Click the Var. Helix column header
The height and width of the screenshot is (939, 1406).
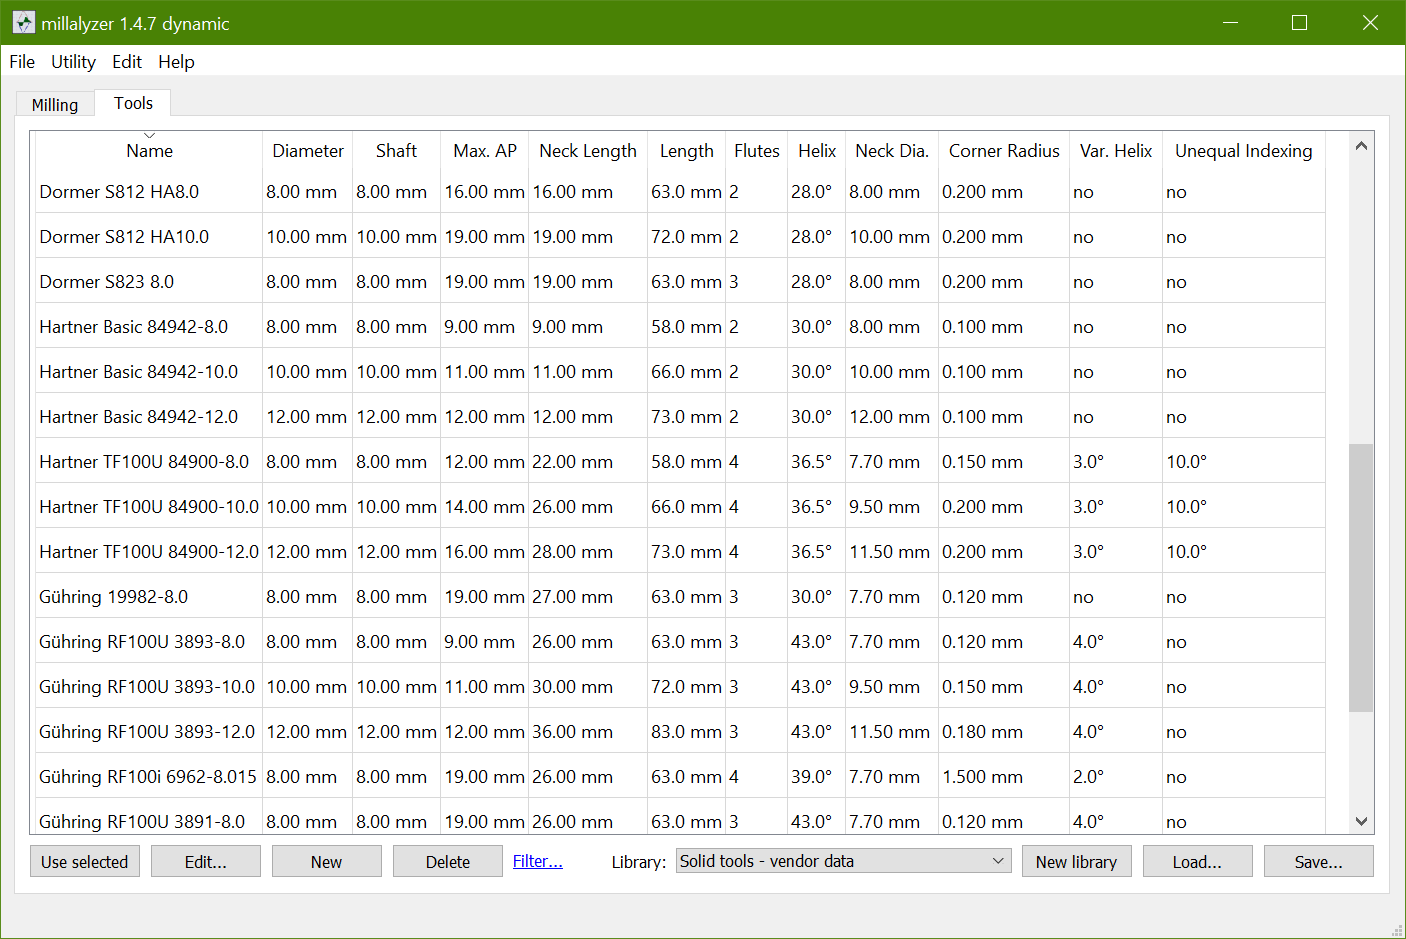coord(1116,151)
